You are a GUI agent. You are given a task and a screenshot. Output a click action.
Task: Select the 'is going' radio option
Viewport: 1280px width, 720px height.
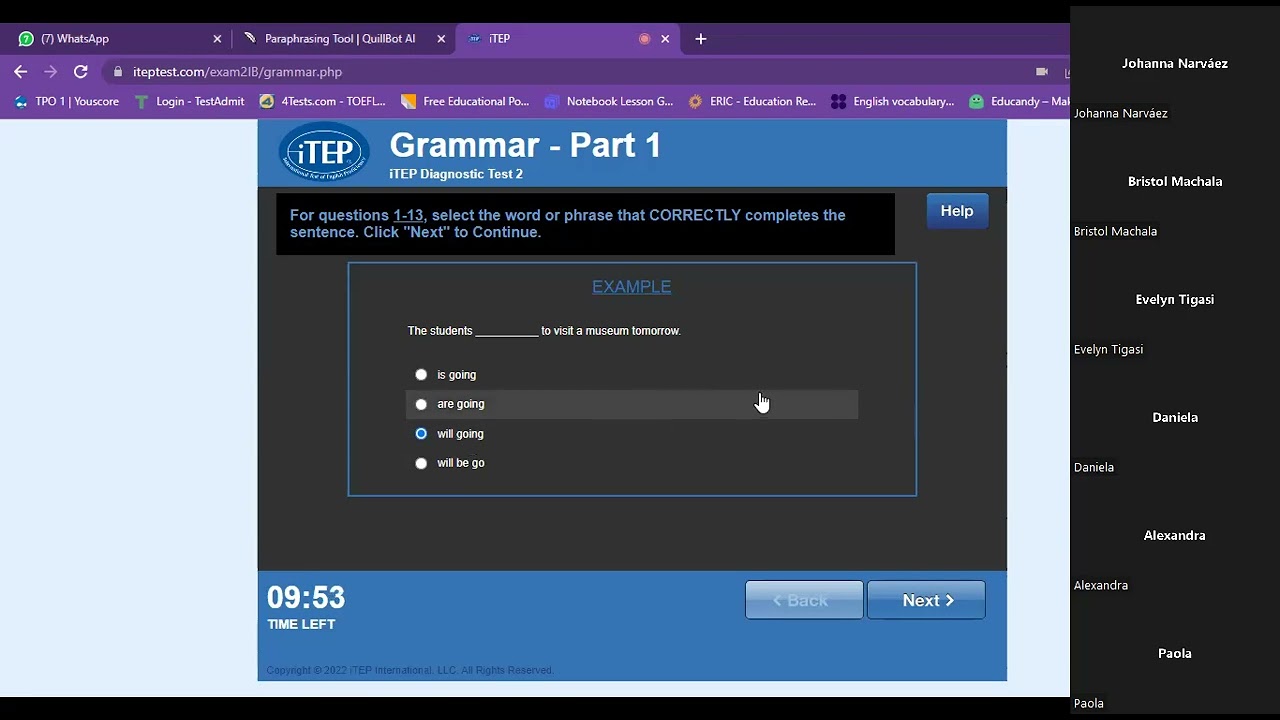(421, 375)
